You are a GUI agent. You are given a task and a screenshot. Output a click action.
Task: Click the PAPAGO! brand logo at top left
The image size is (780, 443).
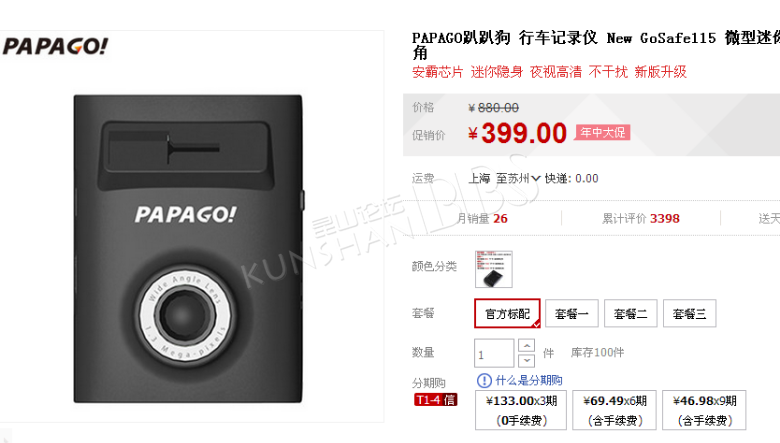pyautogui.click(x=55, y=46)
